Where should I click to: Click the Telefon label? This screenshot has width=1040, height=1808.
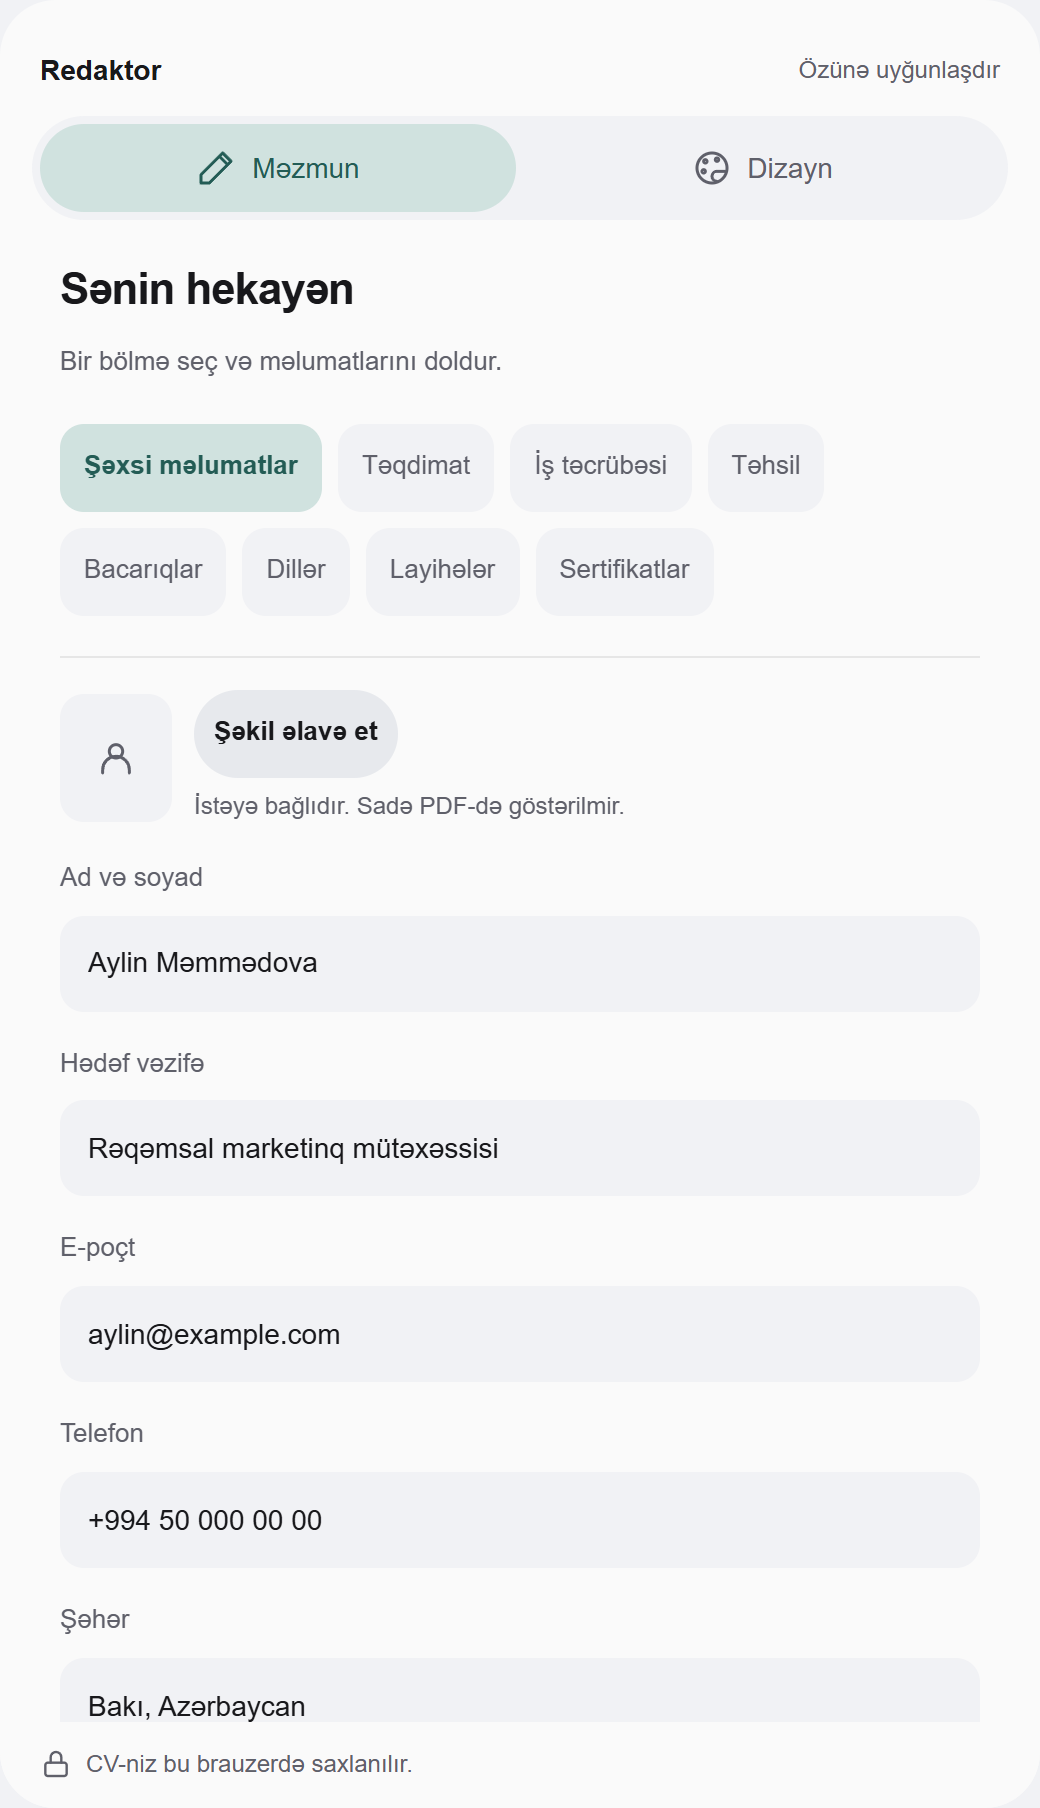102,1433
